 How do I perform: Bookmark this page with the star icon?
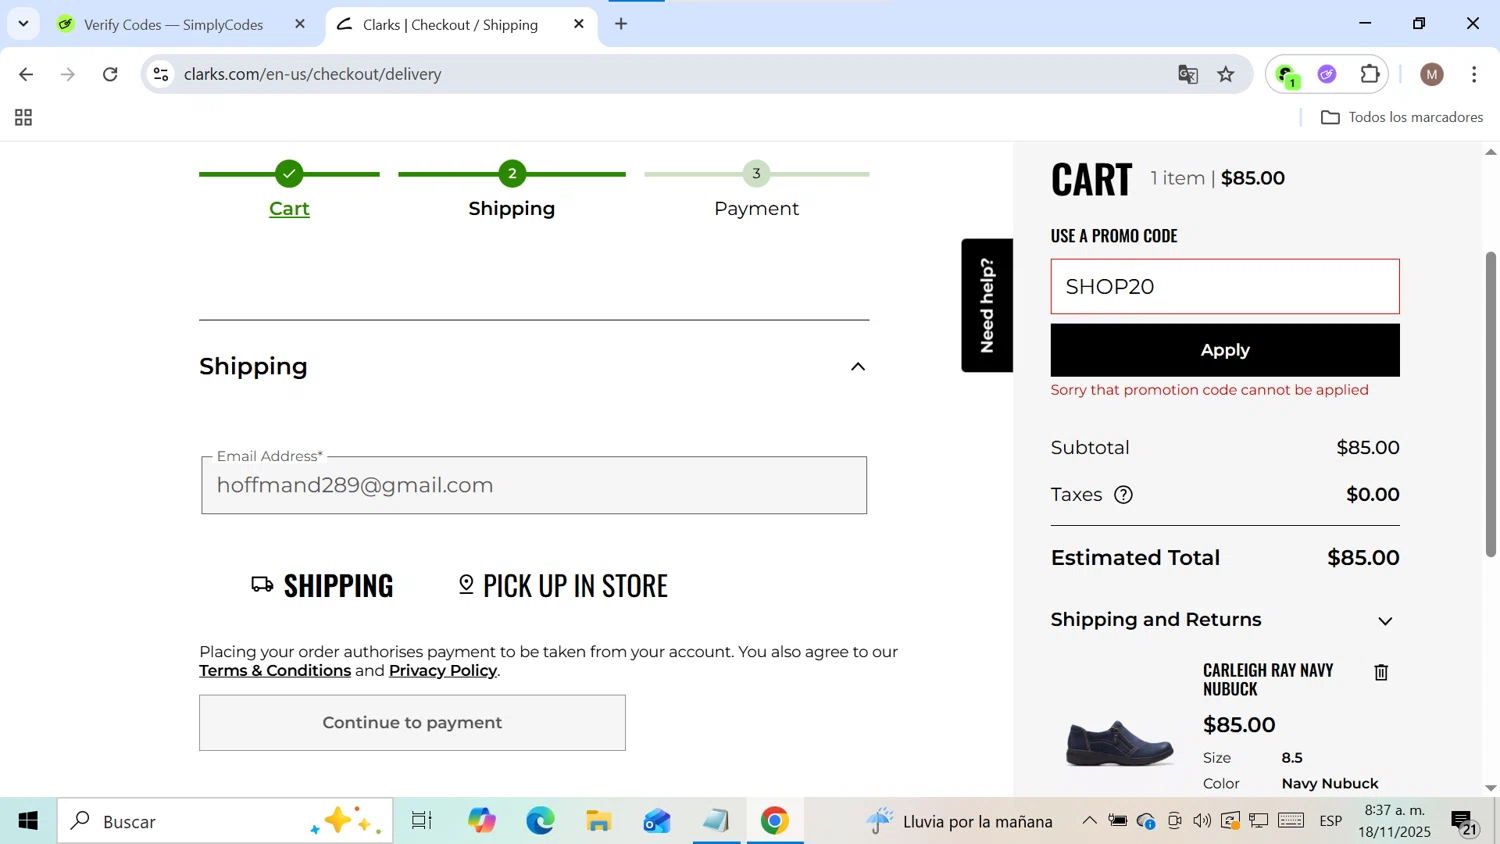click(1226, 74)
